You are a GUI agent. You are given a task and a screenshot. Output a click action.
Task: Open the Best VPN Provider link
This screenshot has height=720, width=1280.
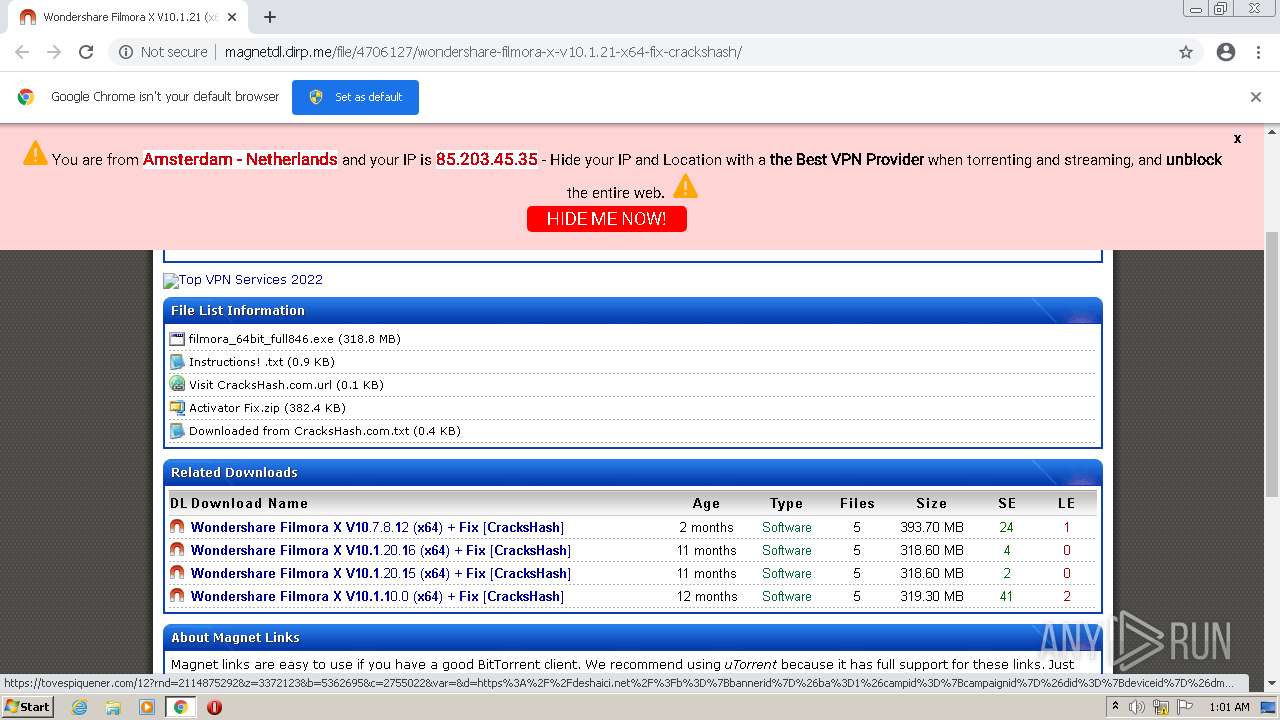pyautogui.click(x=847, y=159)
